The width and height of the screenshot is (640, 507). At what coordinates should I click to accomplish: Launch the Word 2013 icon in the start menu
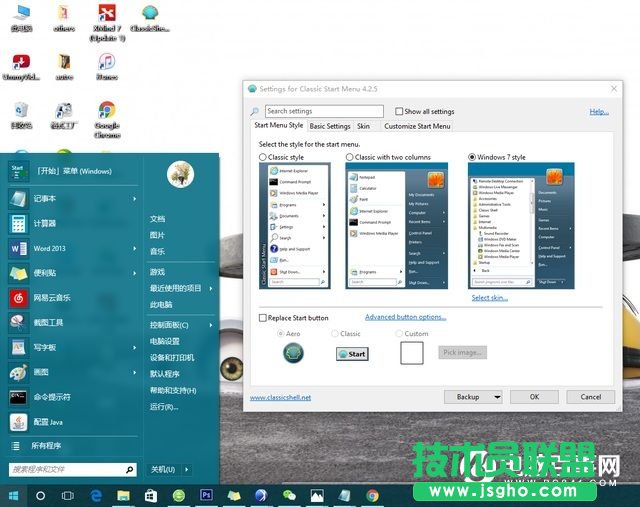click(18, 248)
